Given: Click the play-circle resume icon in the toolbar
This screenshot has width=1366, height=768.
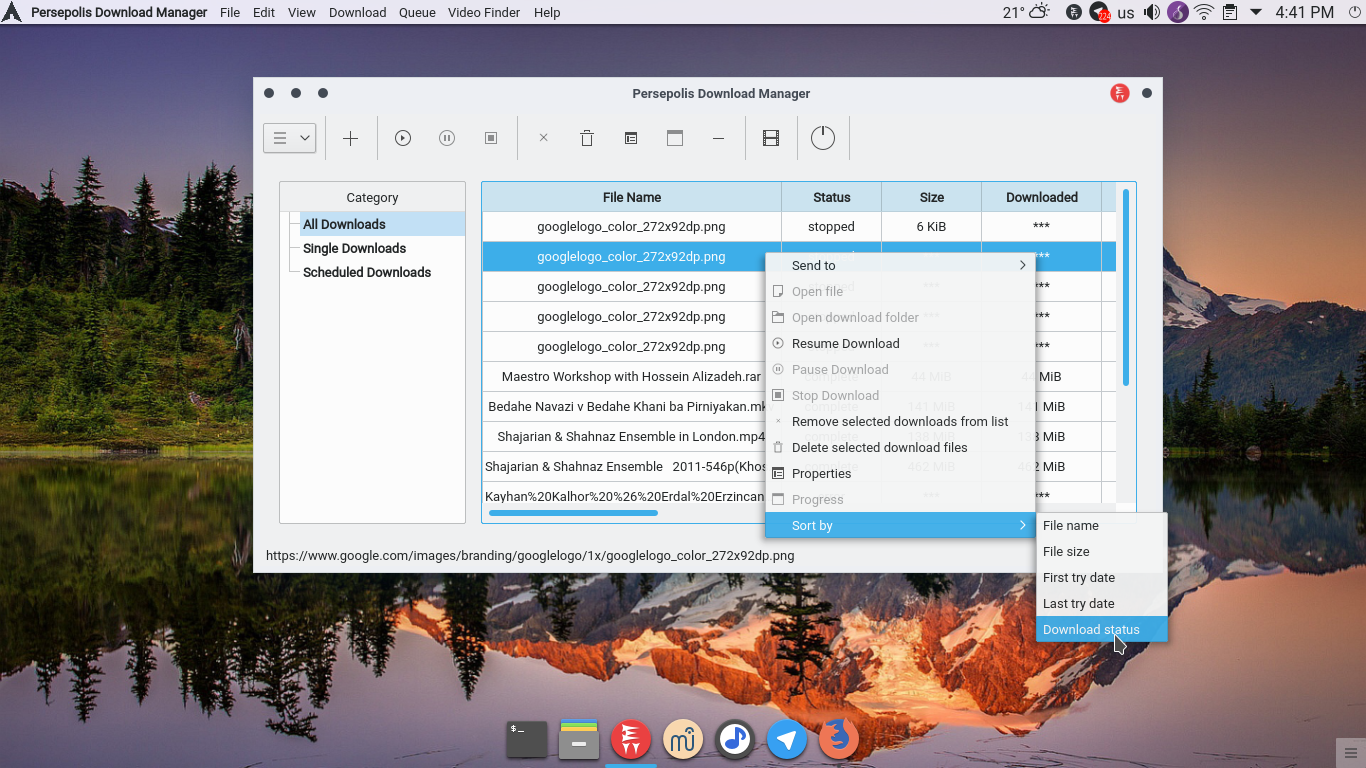Looking at the screenshot, I should pyautogui.click(x=403, y=139).
